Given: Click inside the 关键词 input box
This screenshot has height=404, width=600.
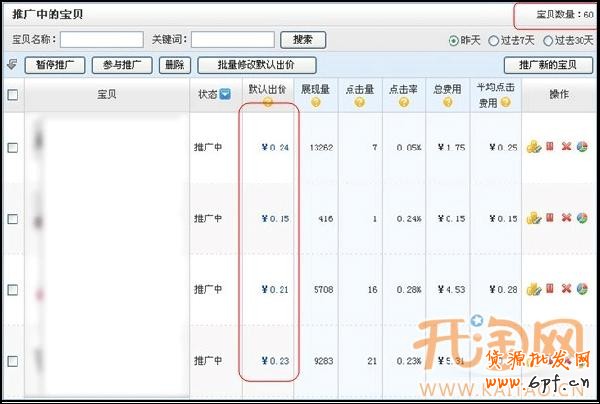Looking at the screenshot, I should 232,40.
